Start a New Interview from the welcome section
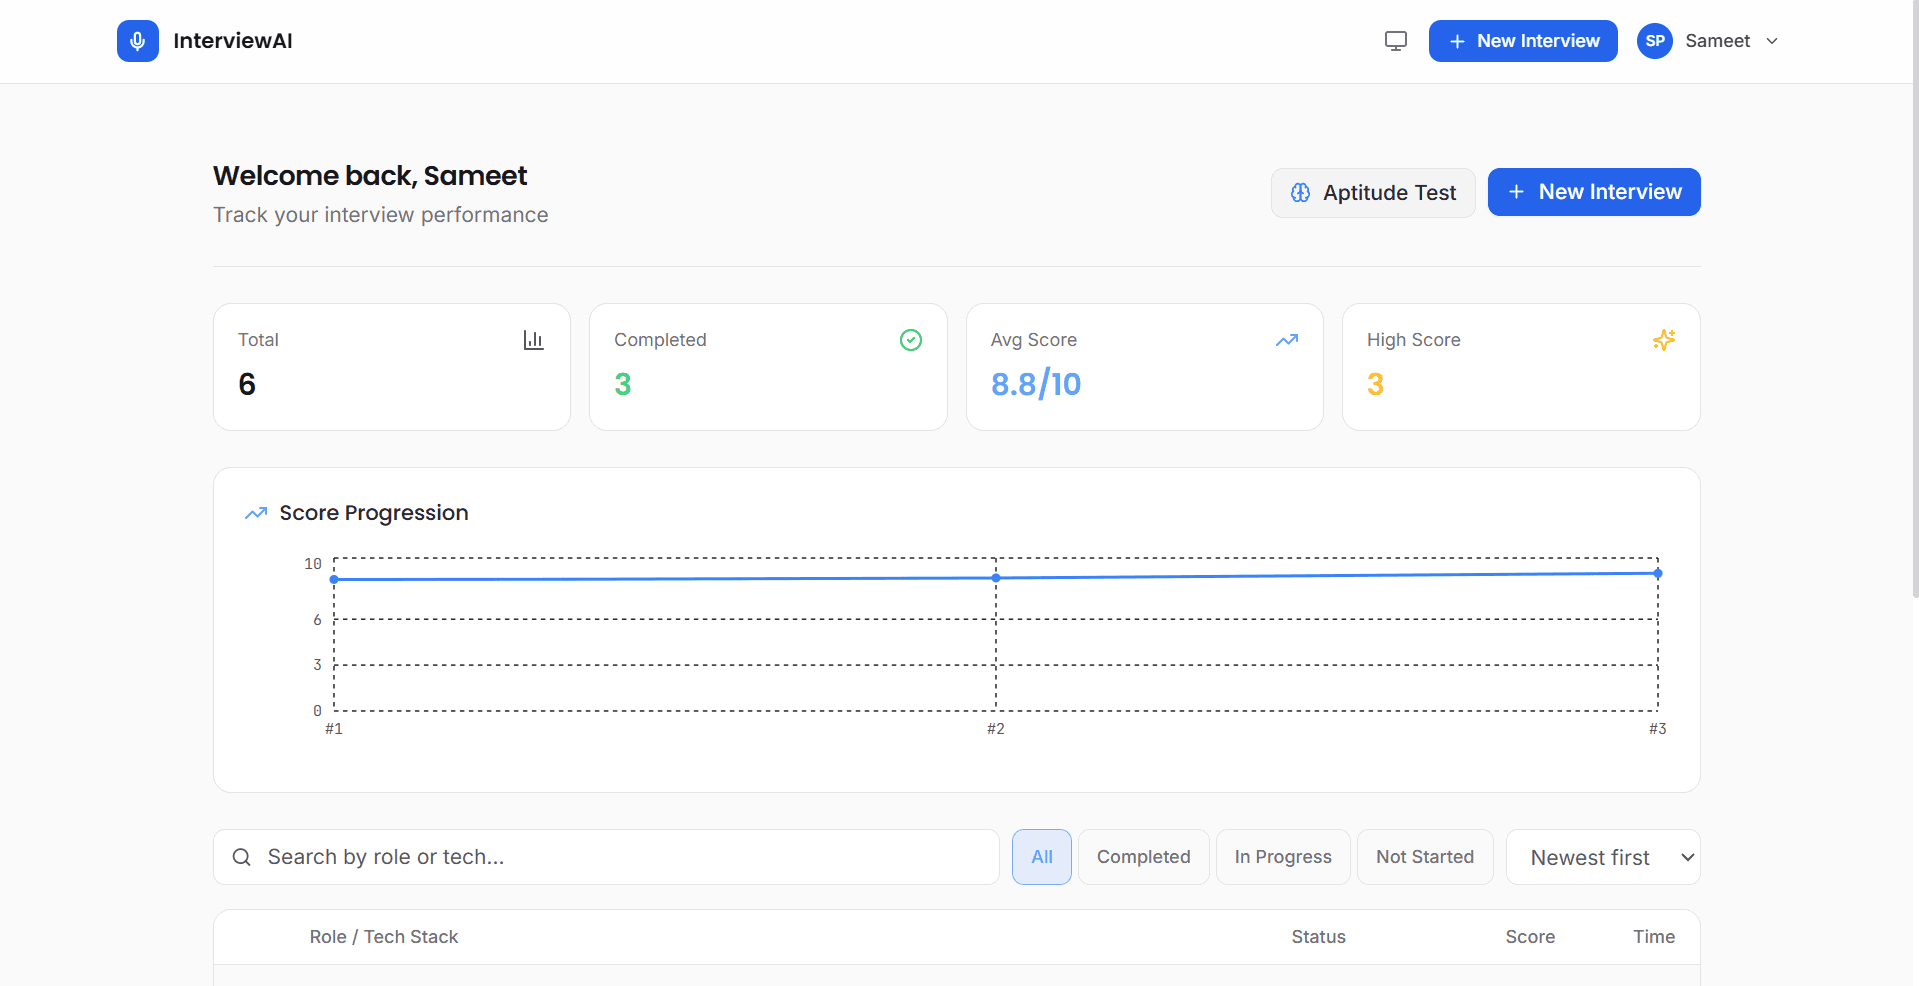The image size is (1919, 986). (1594, 192)
